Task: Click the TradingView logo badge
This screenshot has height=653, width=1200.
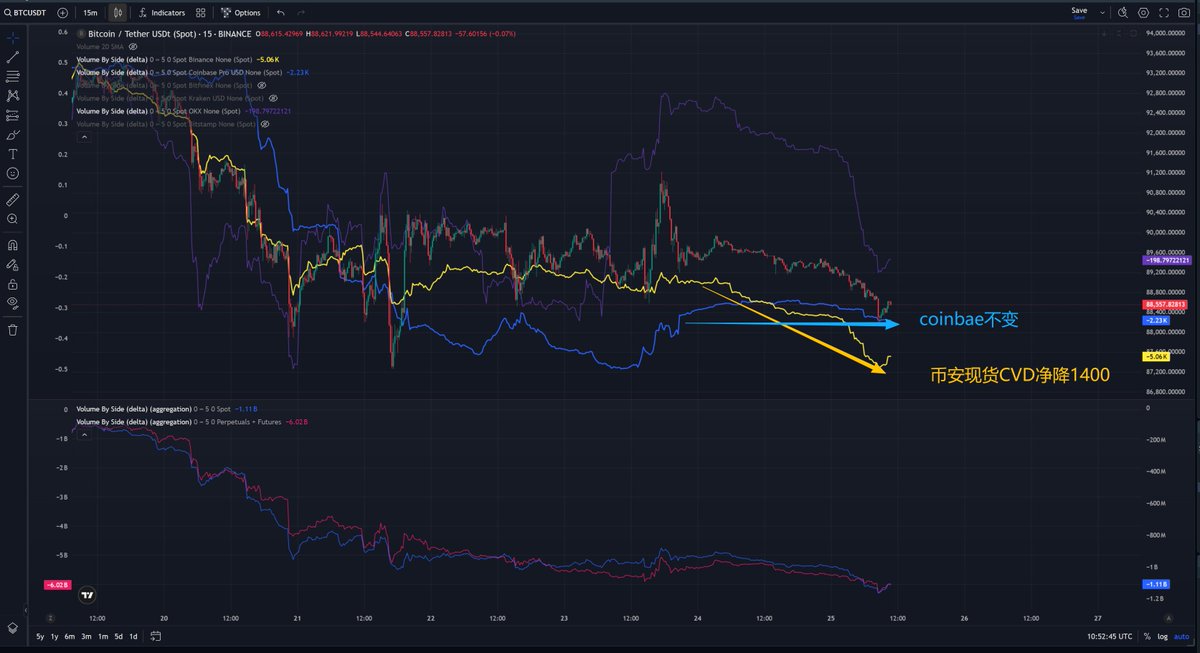Action: click(88, 594)
